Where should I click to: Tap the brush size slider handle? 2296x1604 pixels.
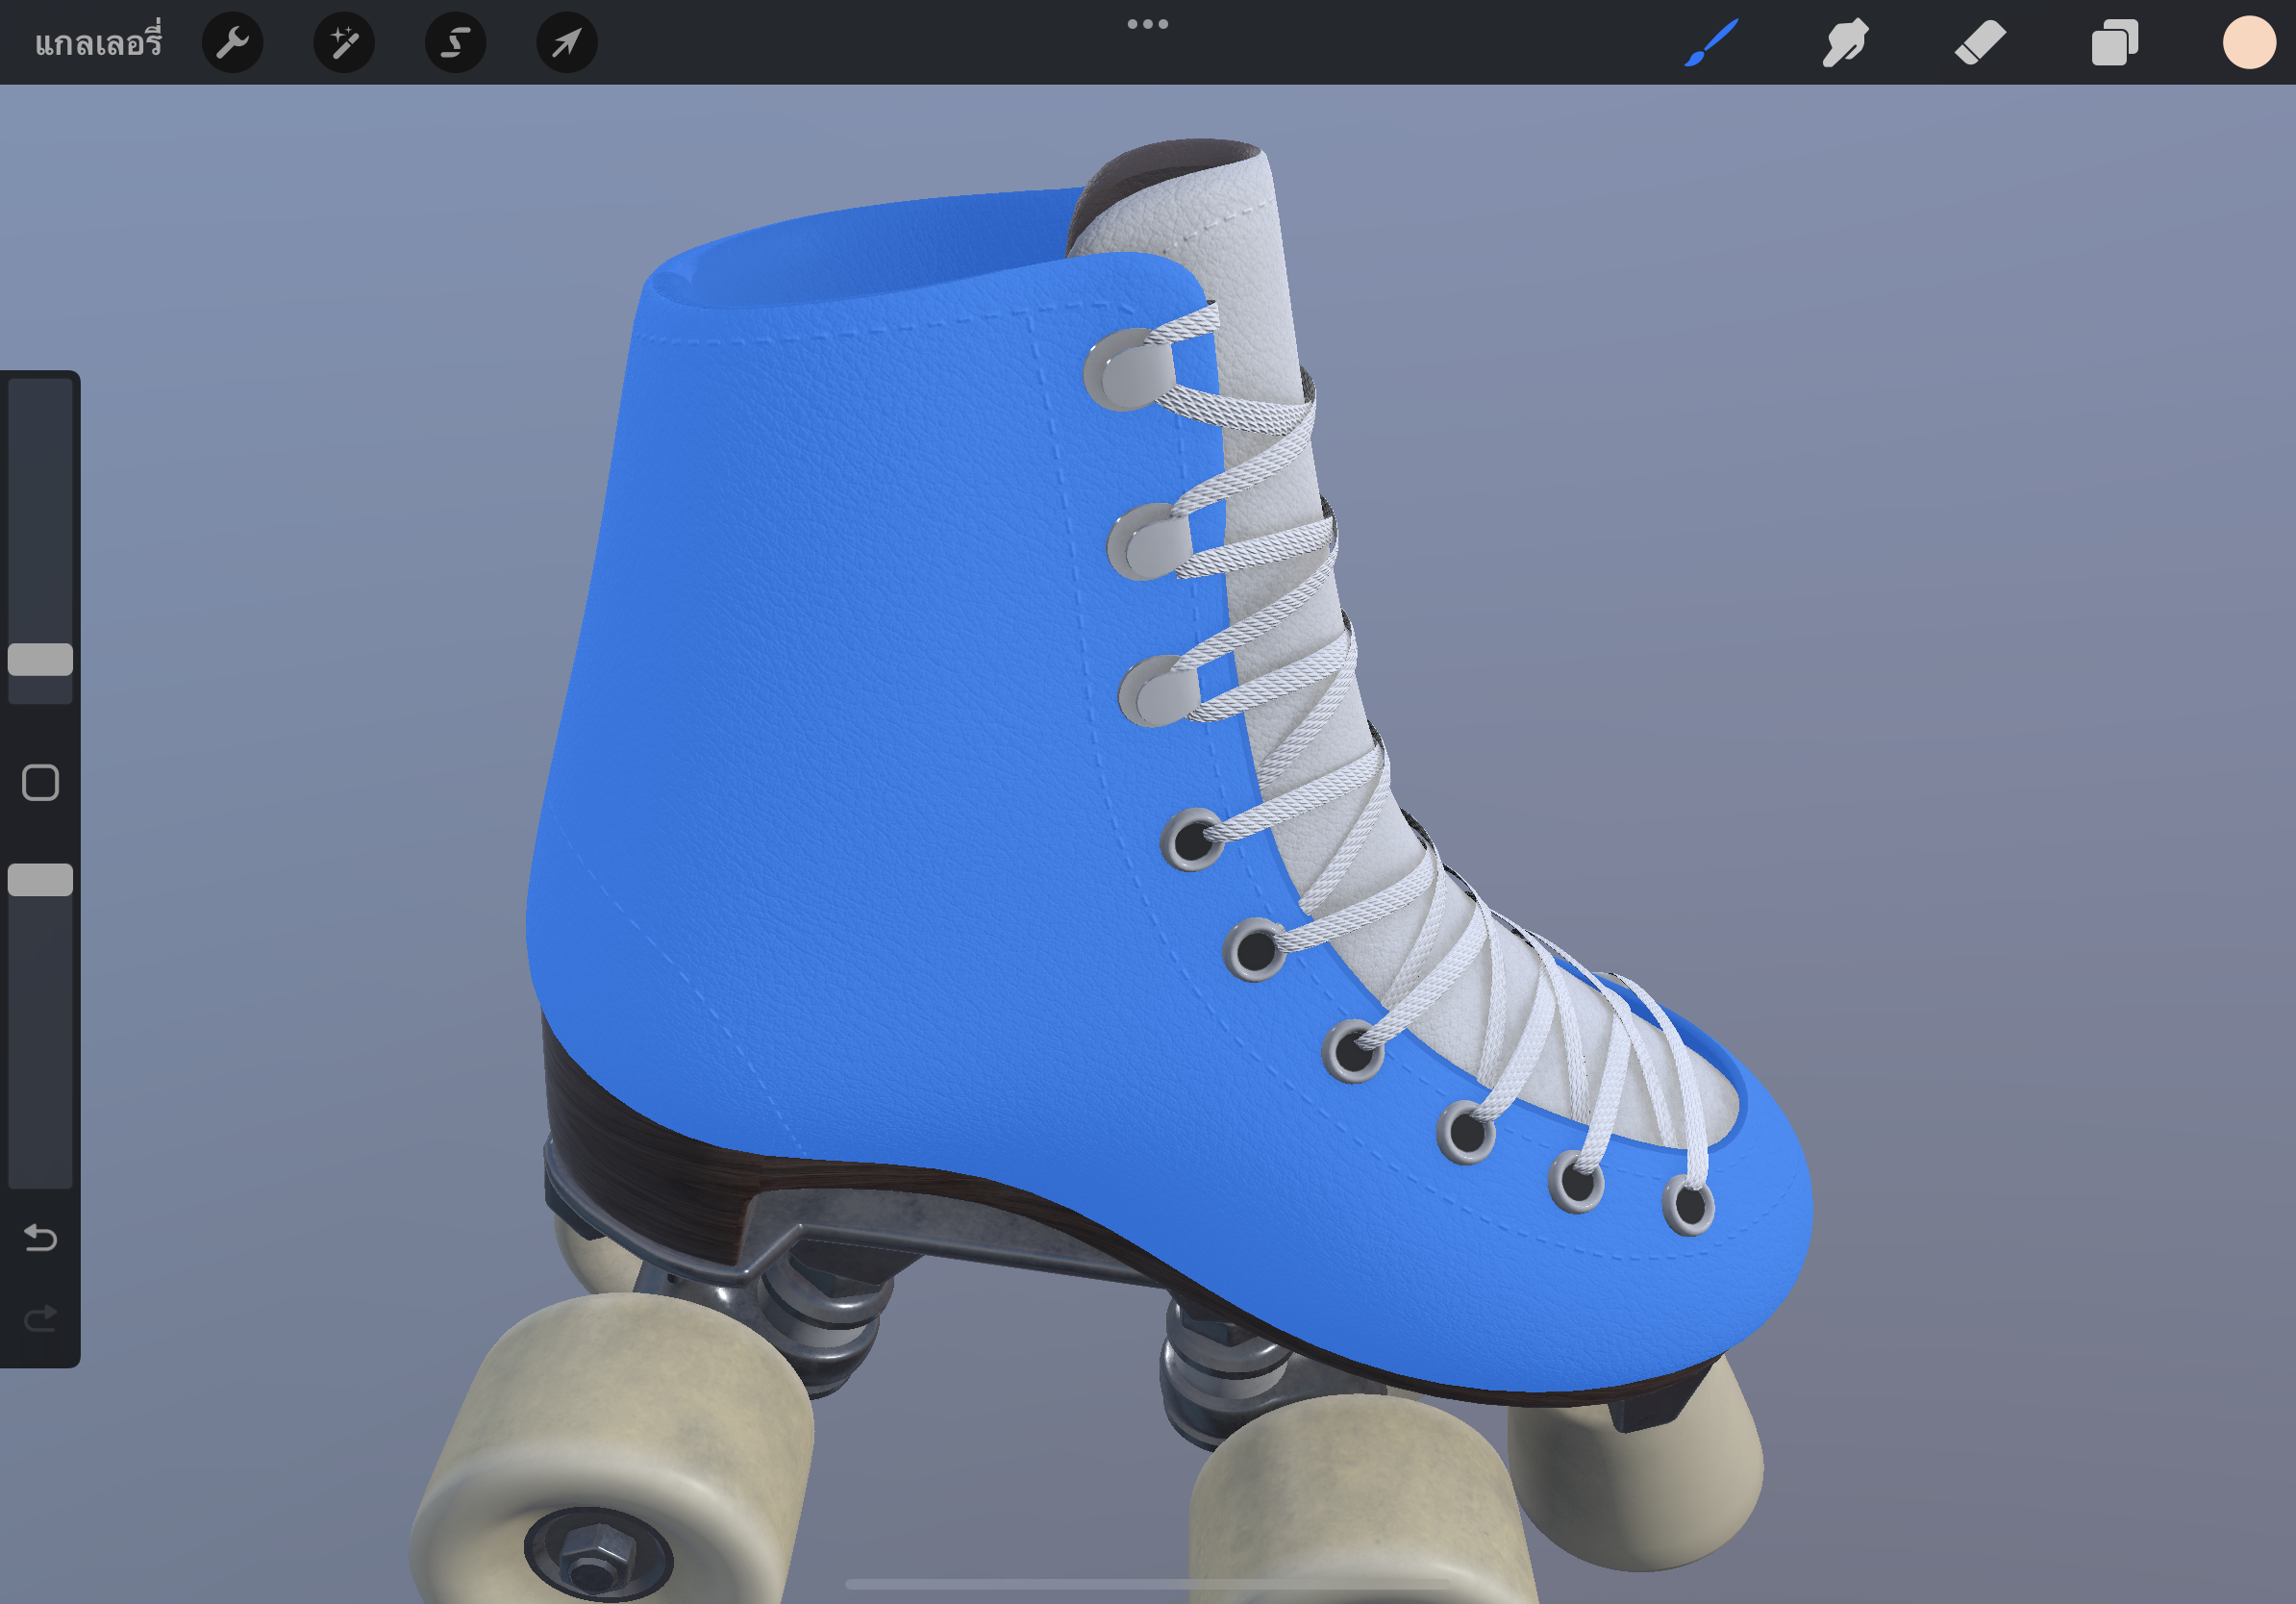tap(40, 659)
